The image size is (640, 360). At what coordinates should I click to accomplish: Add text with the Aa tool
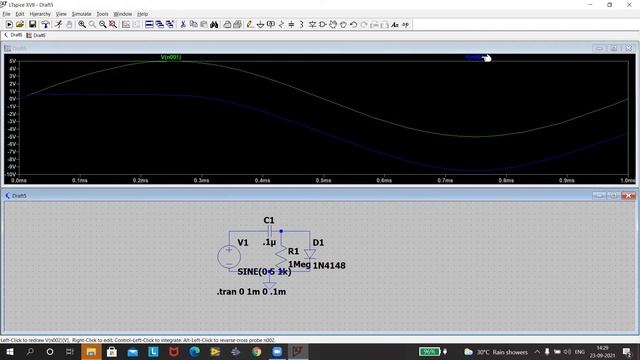tap(395, 24)
